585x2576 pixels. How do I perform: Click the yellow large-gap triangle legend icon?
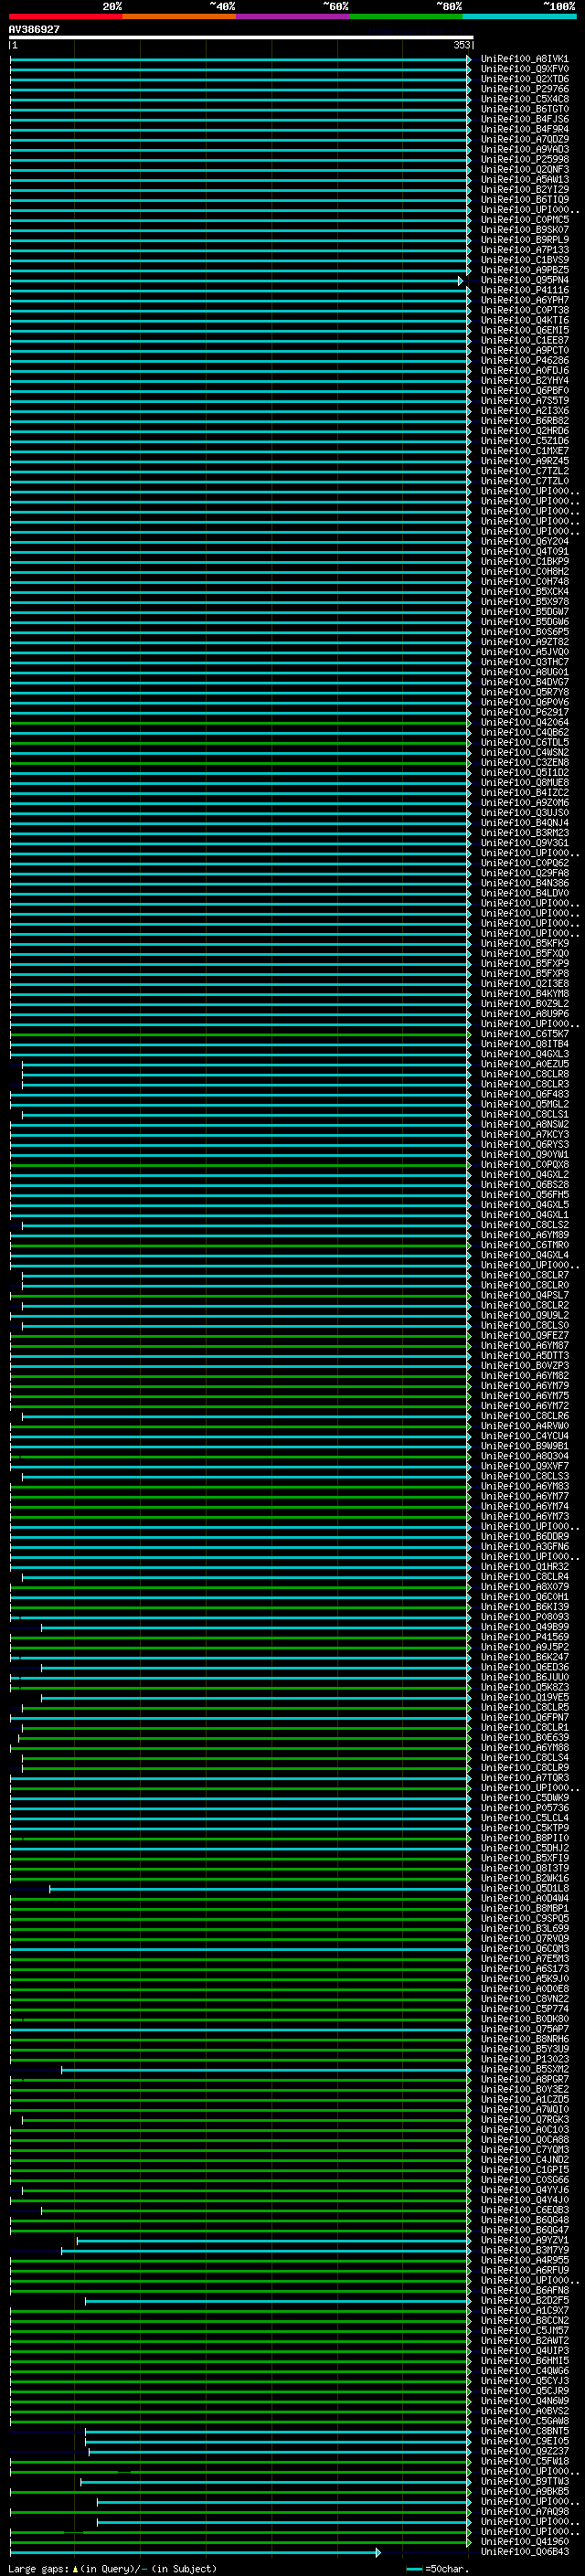tap(75, 2568)
